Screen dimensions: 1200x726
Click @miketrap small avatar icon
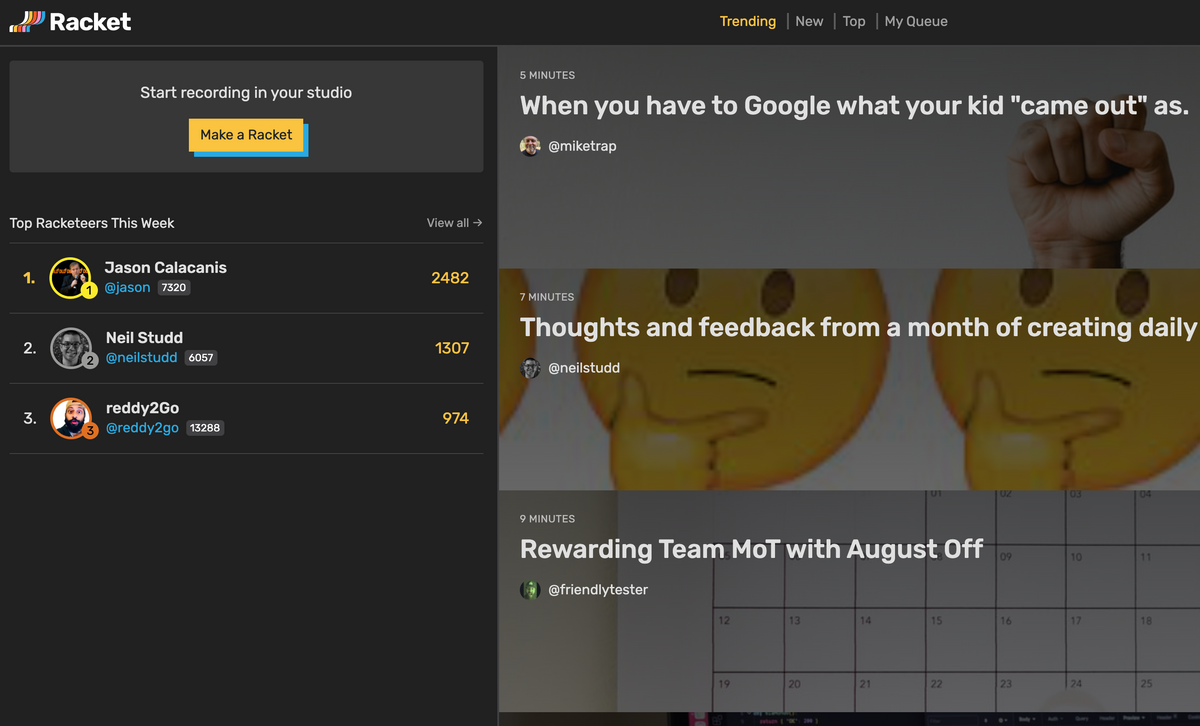530,146
